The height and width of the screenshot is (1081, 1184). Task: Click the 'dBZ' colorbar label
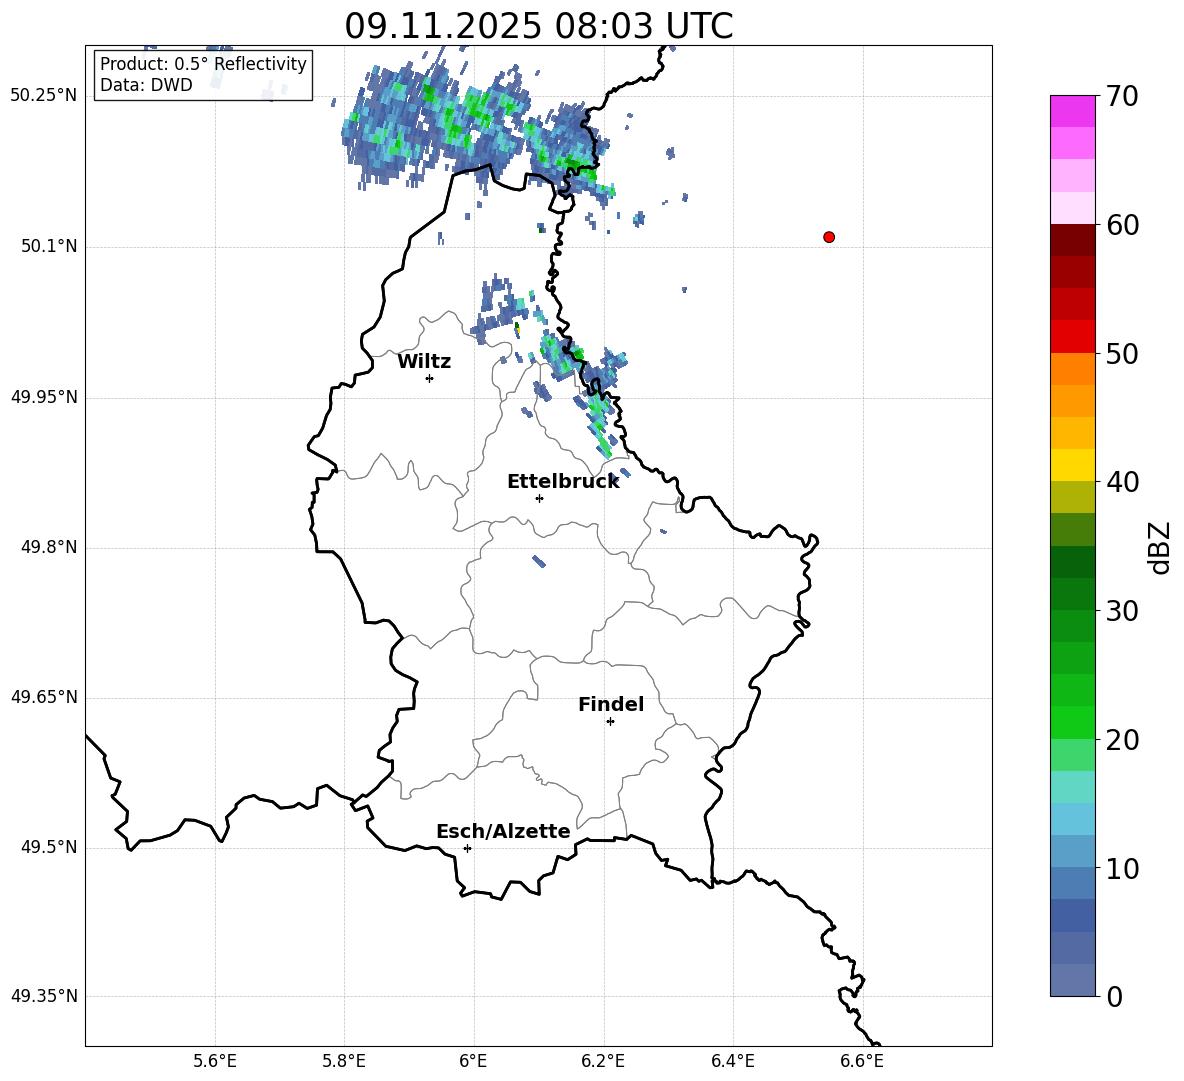(x=1161, y=547)
